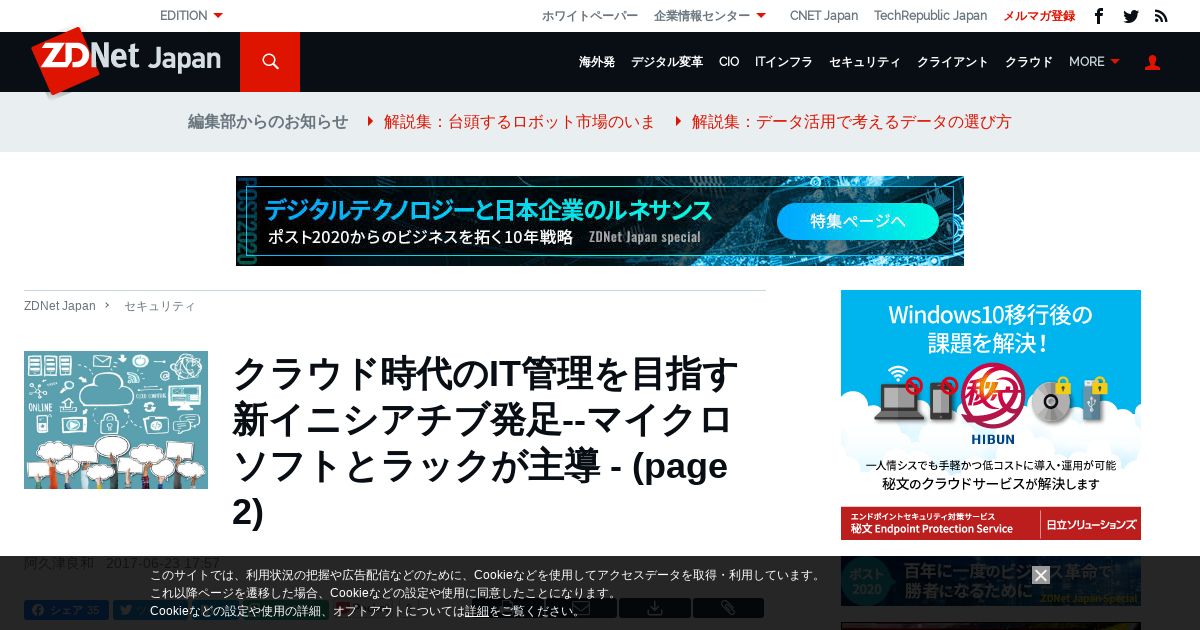Go to ZDNet Japan home logo
The height and width of the screenshot is (630, 1200).
point(126,59)
